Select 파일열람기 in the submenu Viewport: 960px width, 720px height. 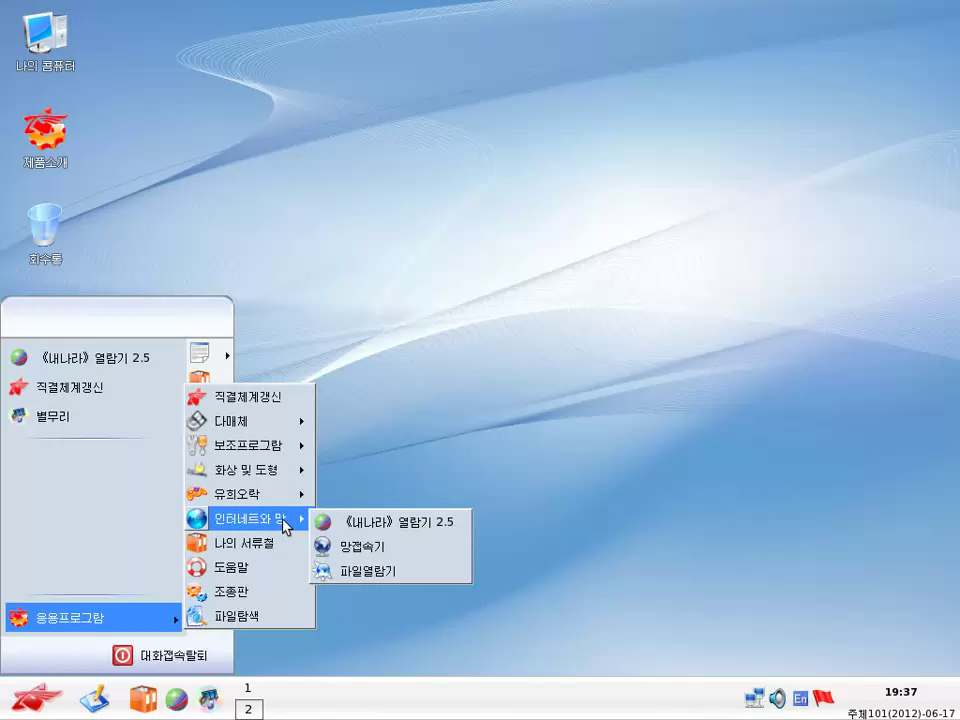click(367, 571)
